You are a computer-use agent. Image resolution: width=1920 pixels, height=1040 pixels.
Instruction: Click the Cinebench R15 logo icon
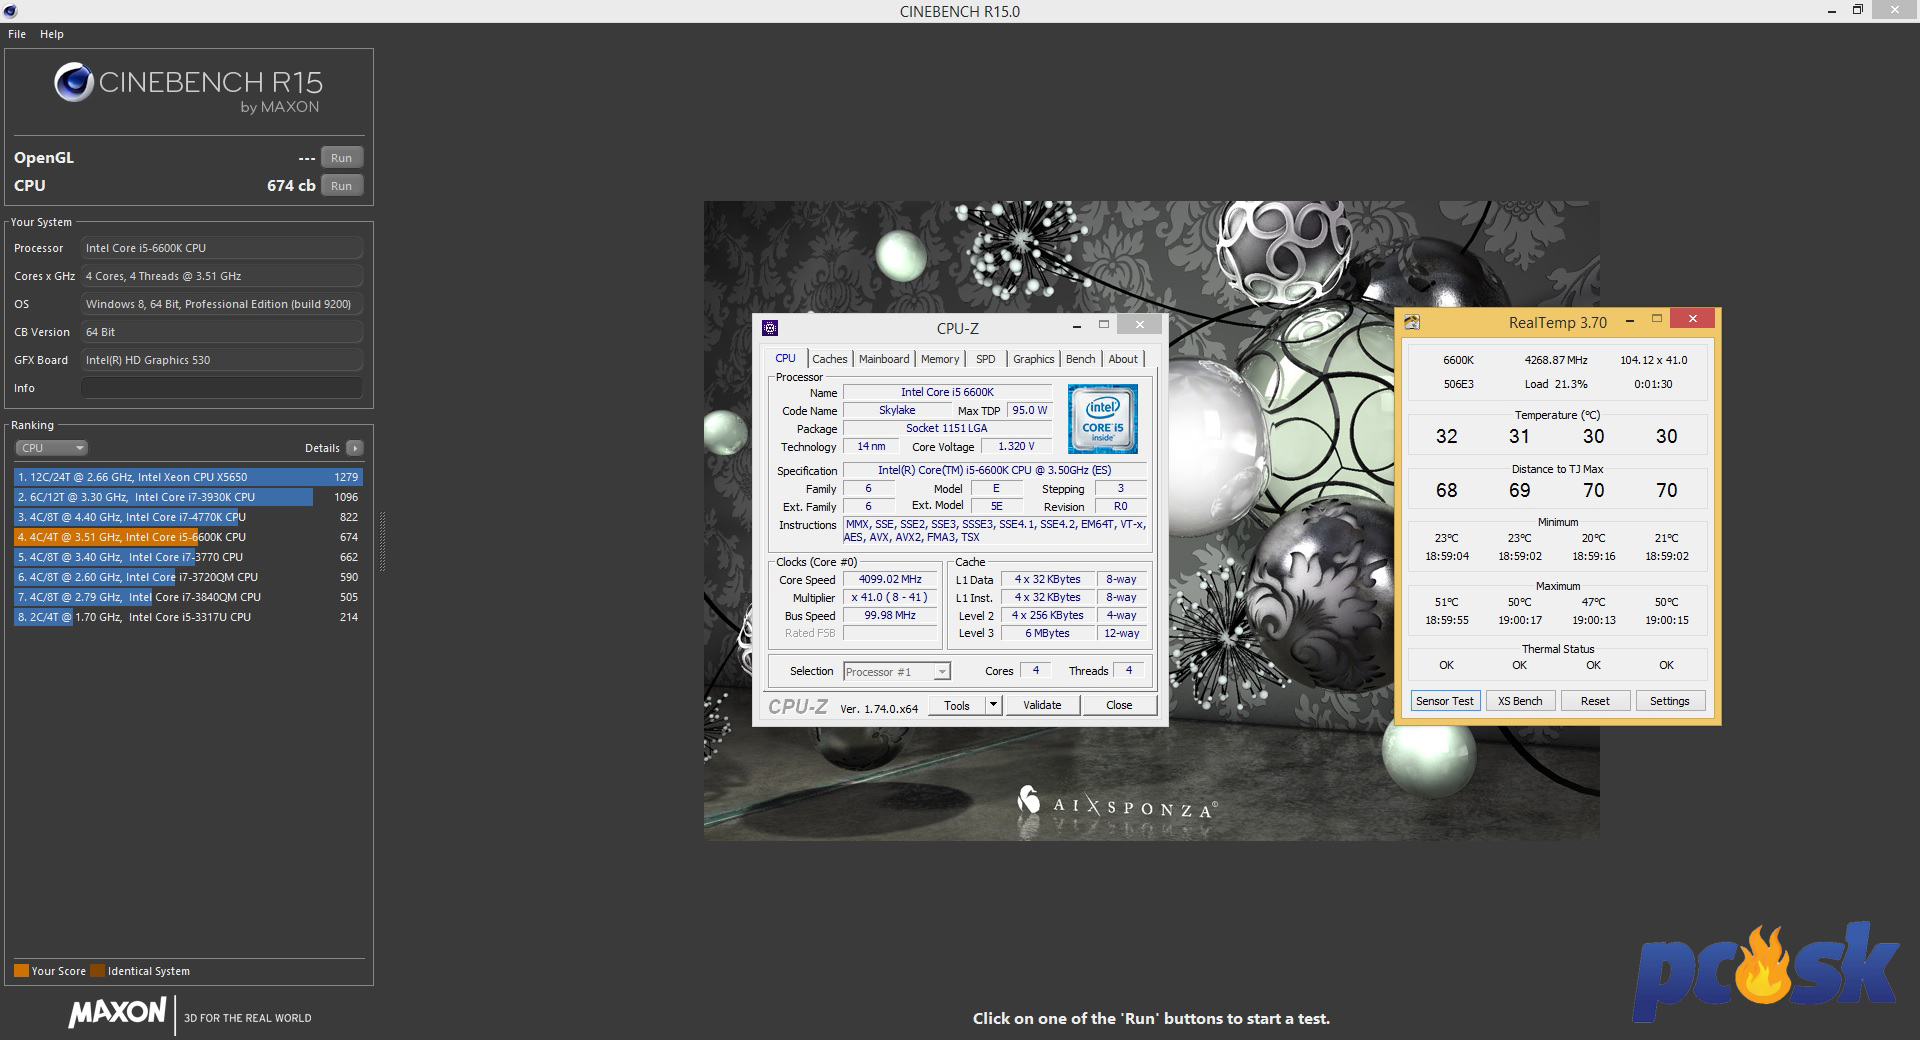coord(74,82)
